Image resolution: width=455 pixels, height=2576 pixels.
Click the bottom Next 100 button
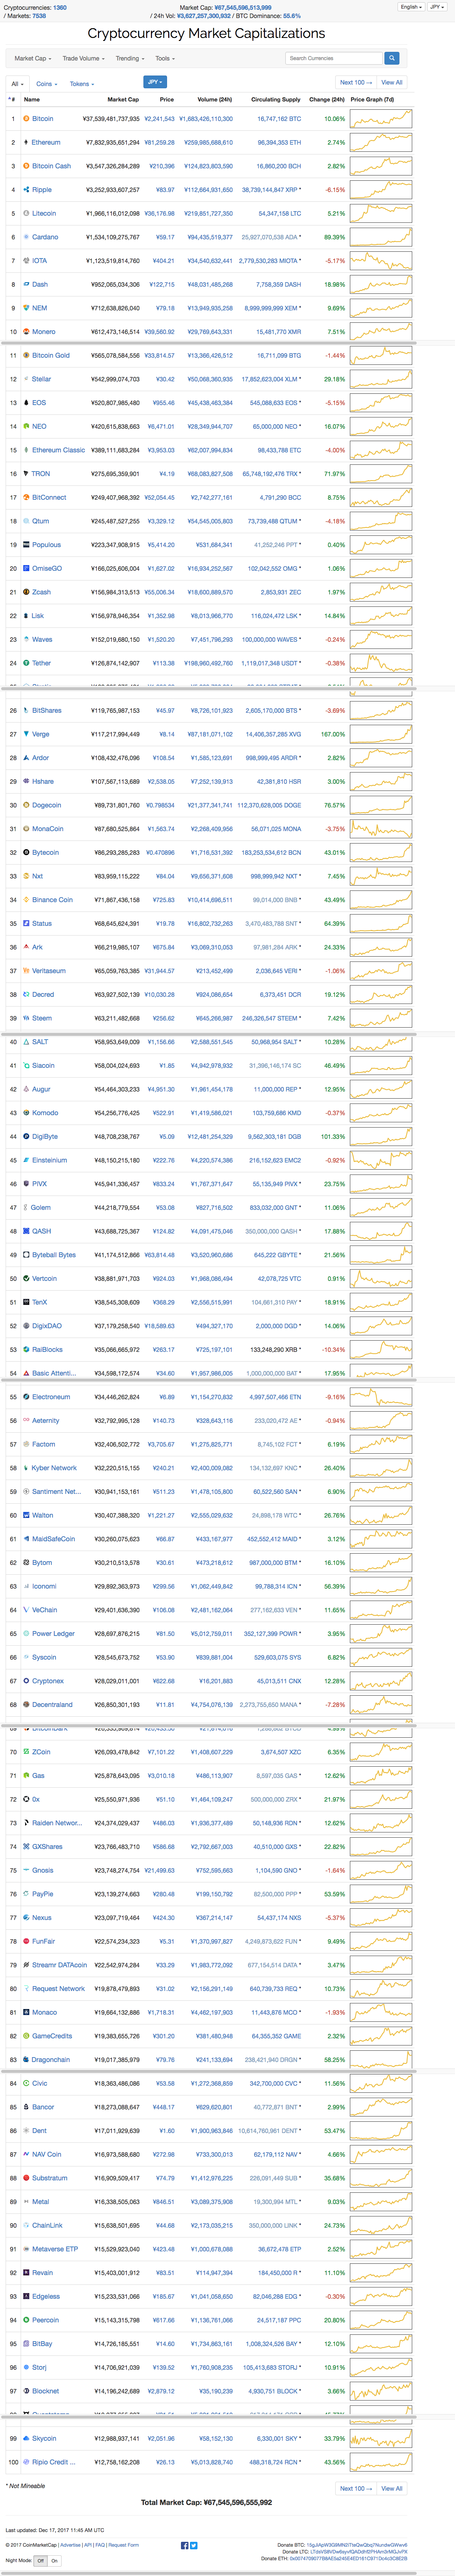pyautogui.click(x=356, y=2488)
